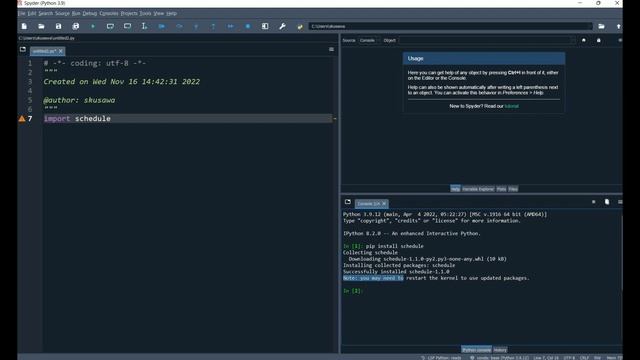Save all files icon
Viewport: 640px width, 360px height.
coord(76,26)
